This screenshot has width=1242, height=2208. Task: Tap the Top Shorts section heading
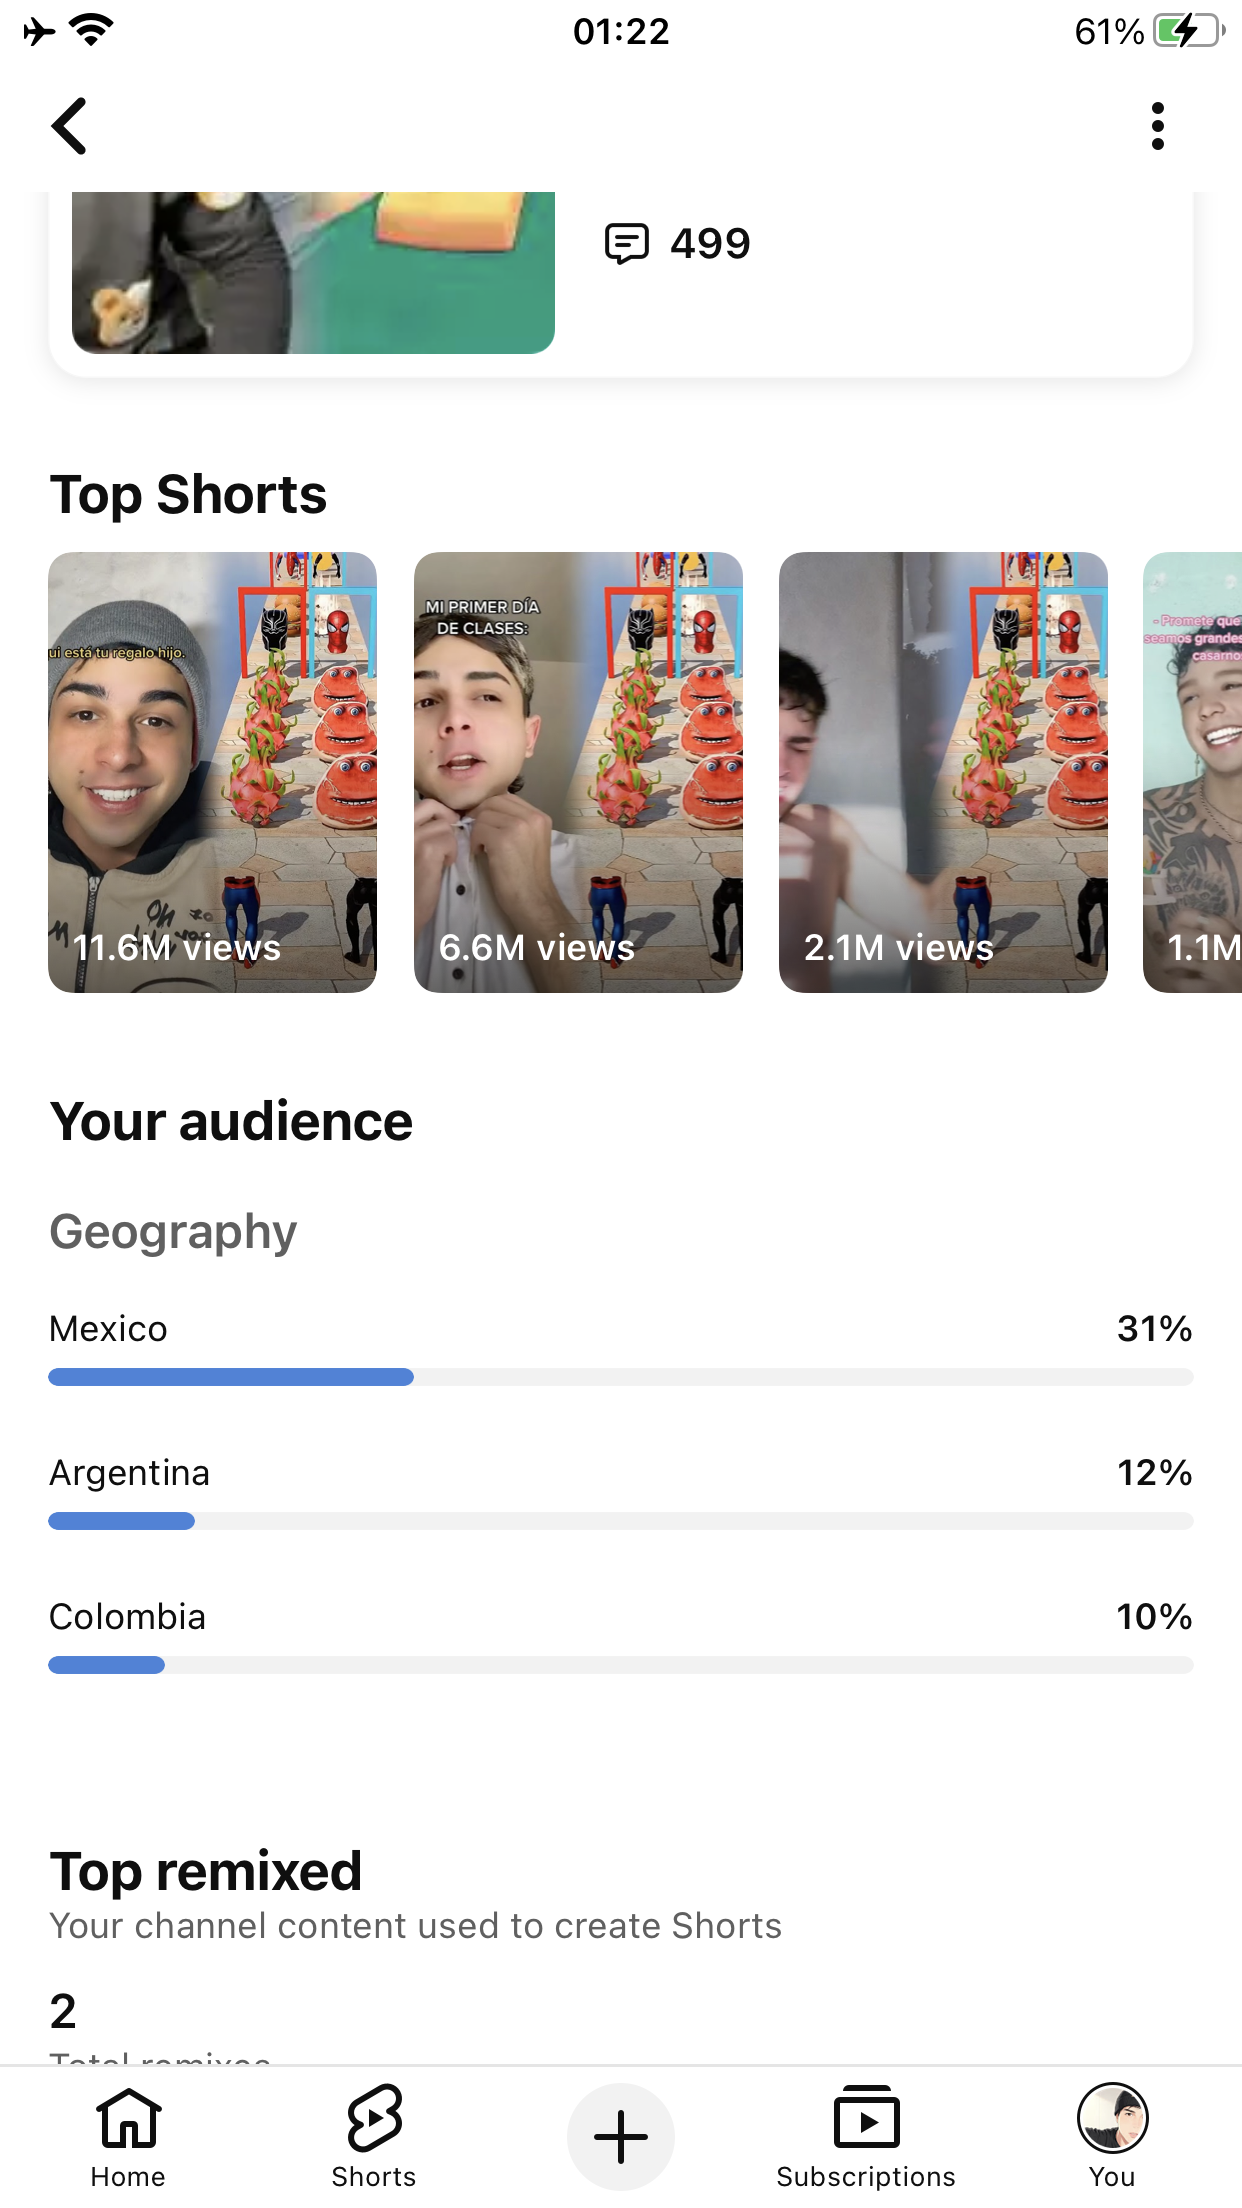[188, 495]
